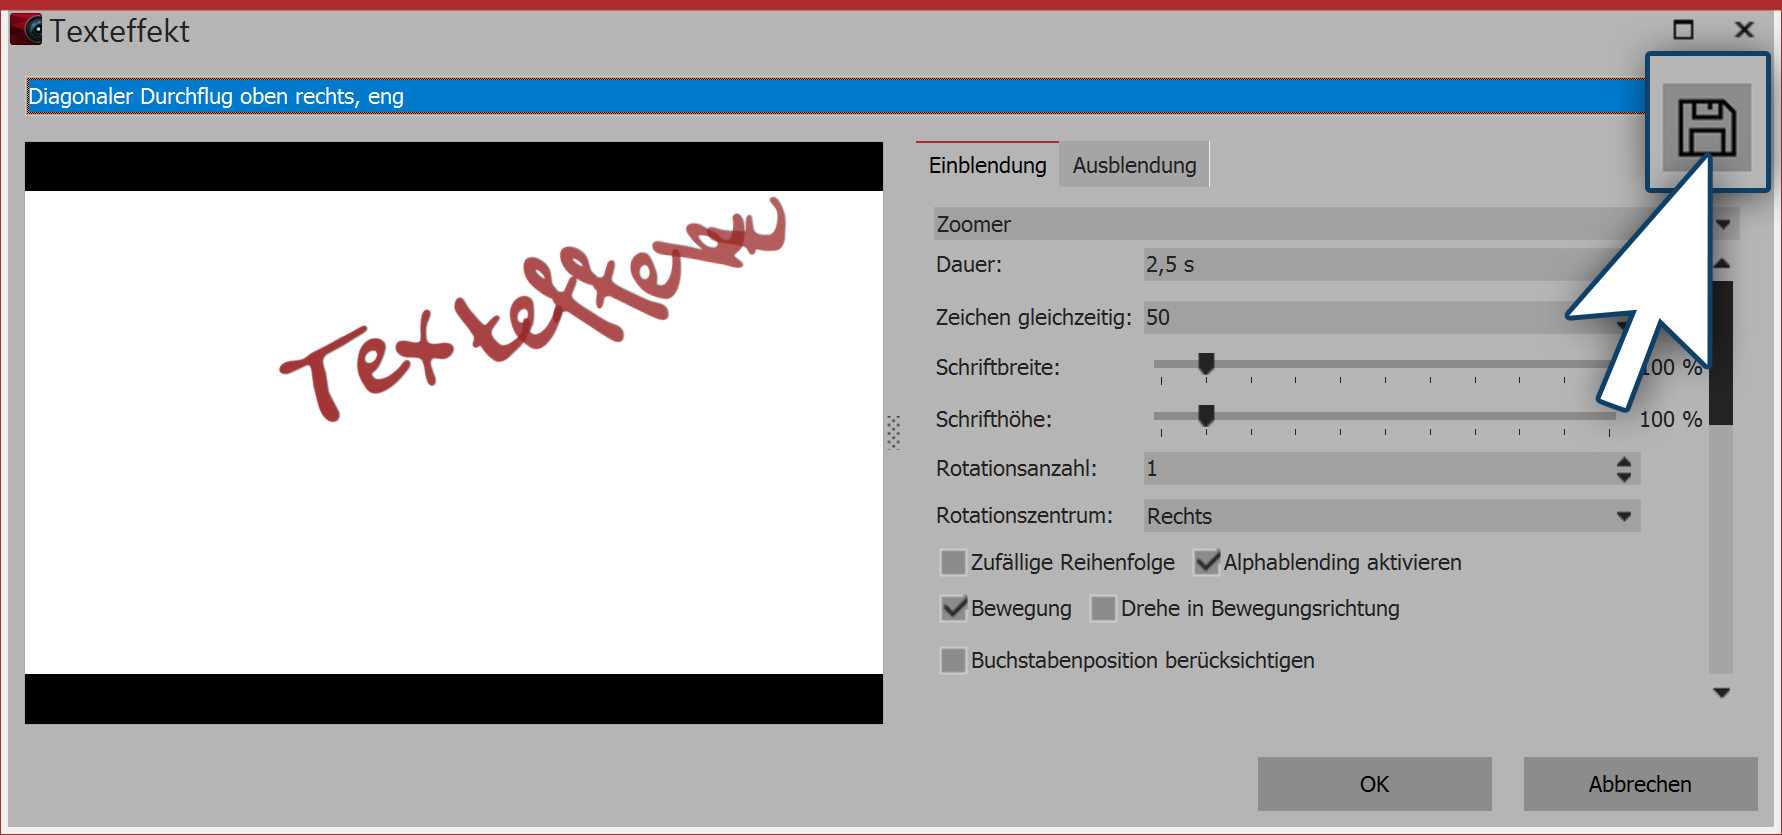Enable Buchstabenposition berücksichtigen checkbox
Viewport: 1782px width, 835px height.
954,660
